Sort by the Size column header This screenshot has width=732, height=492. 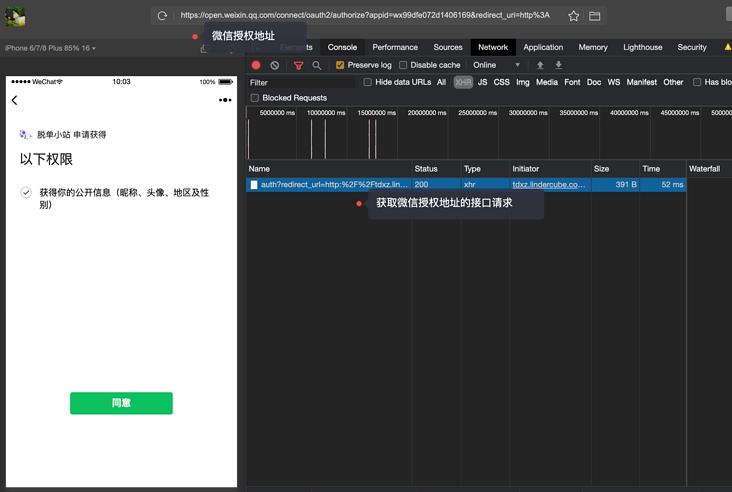pyautogui.click(x=615, y=169)
